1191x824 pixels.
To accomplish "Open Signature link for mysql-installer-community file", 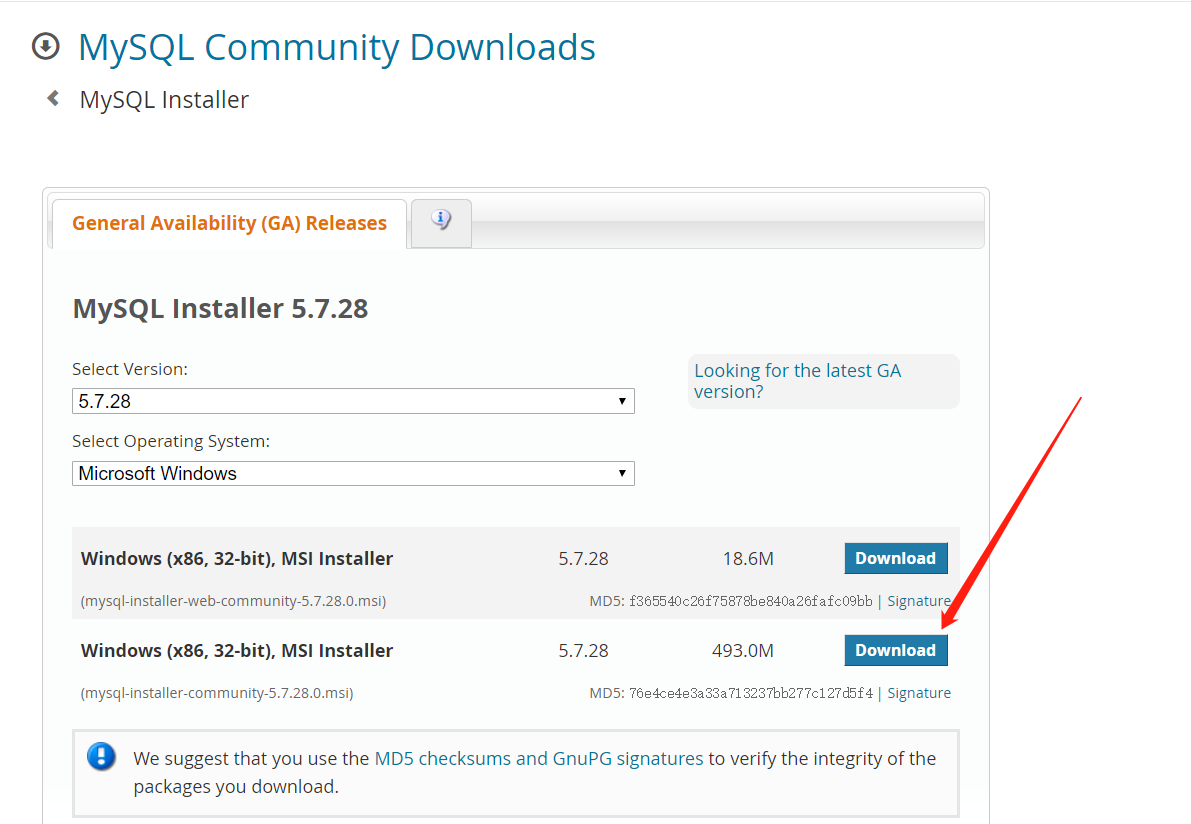I will coord(919,693).
